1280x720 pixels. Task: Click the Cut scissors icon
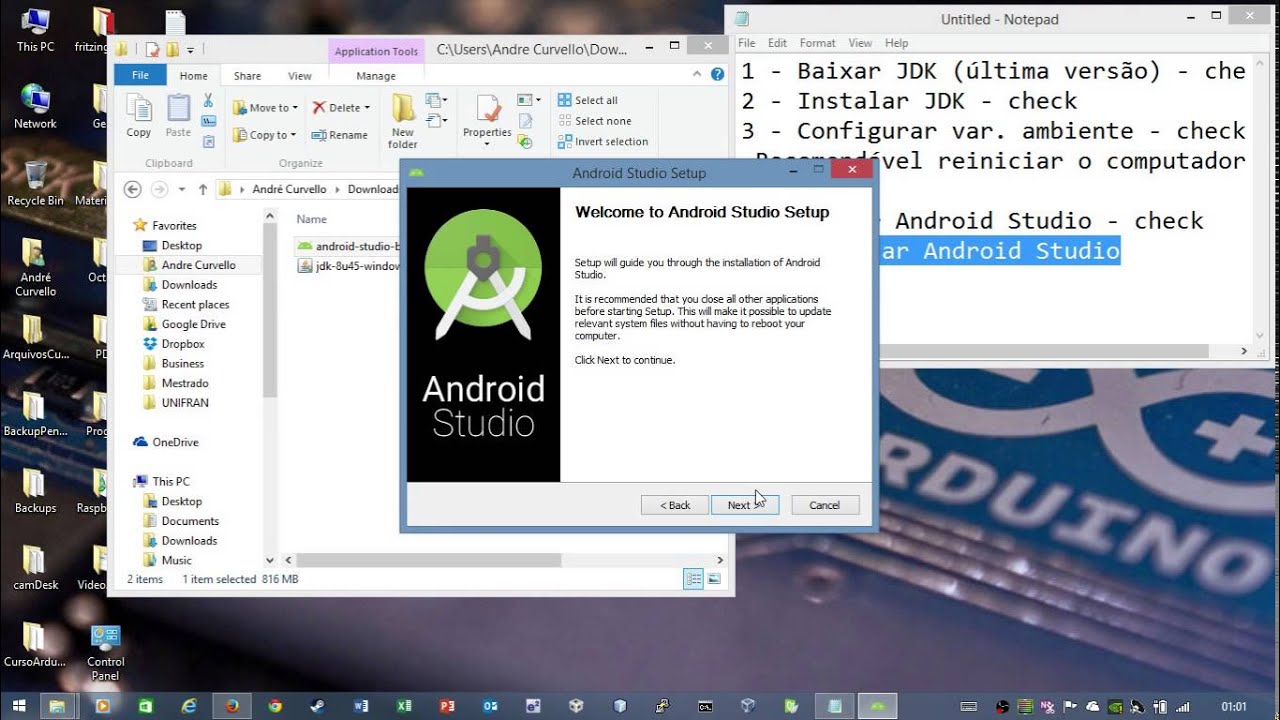click(208, 100)
